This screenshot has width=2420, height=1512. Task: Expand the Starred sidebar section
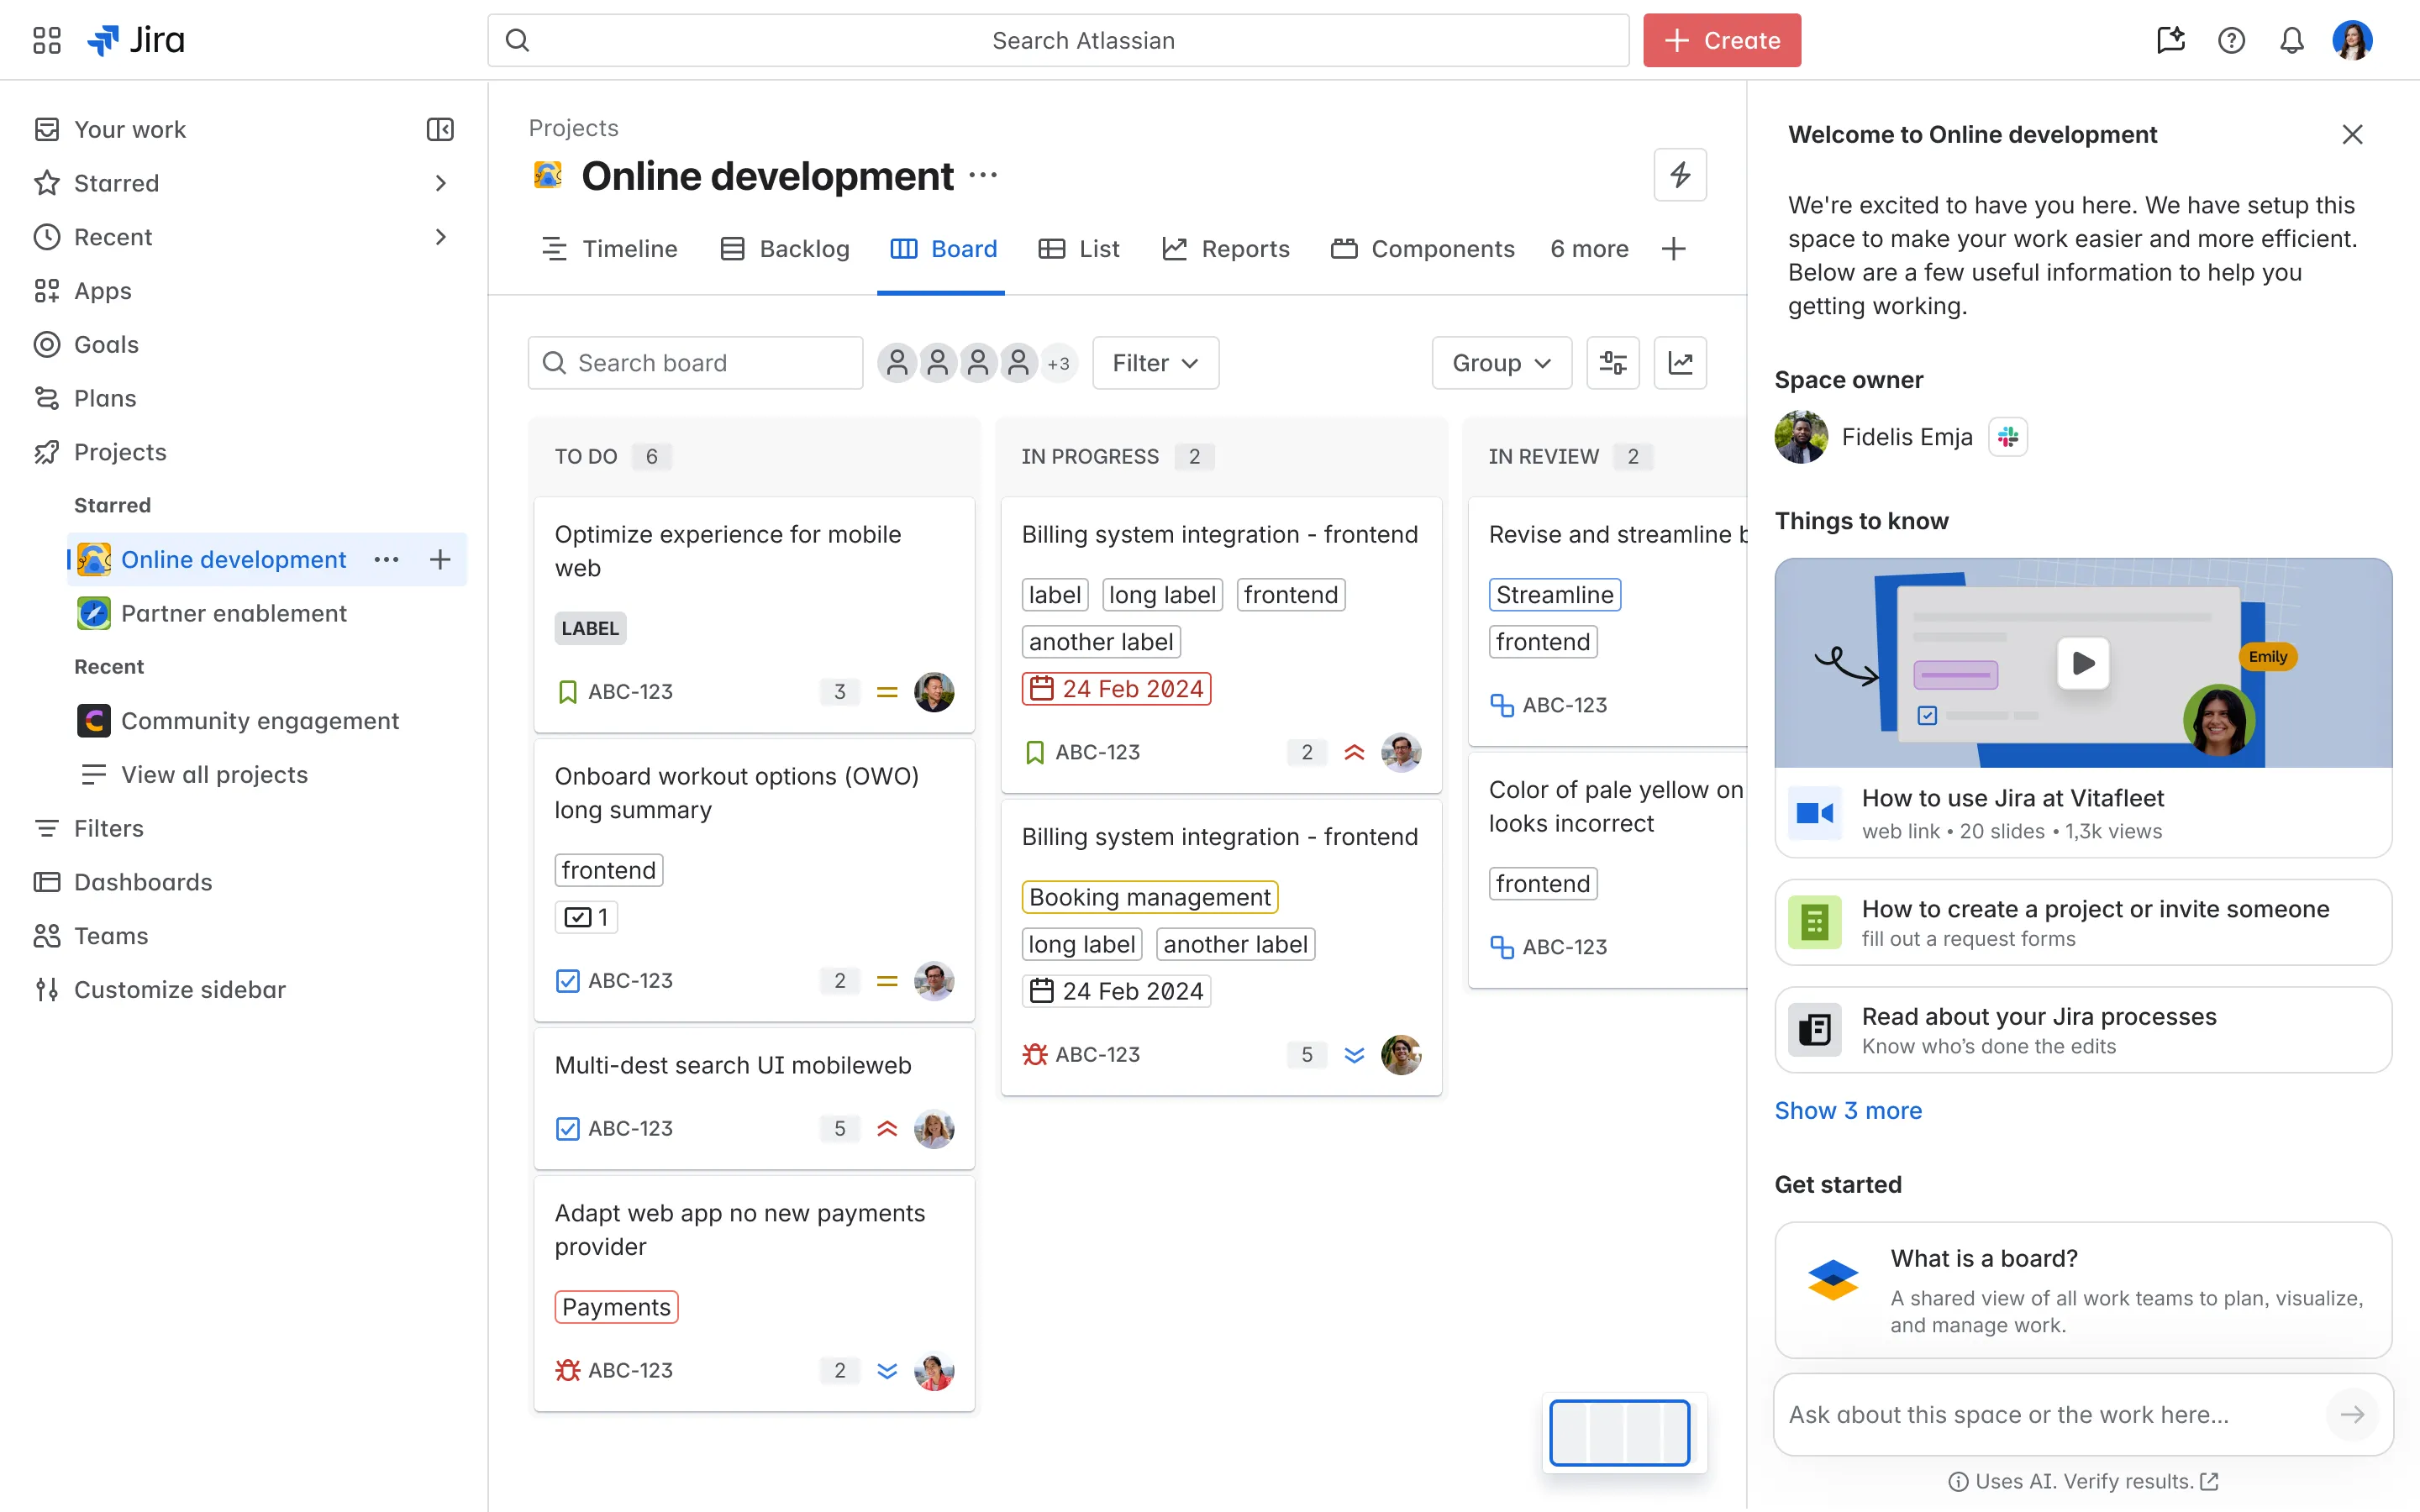coord(440,183)
